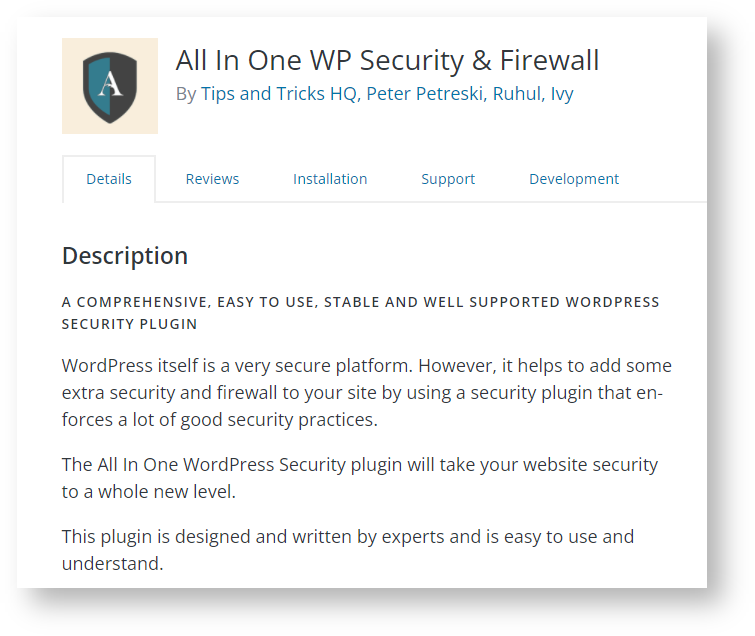The width and height of the screenshot is (755, 636).
Task: Click the shield plugin logo icon
Action: click(110, 86)
